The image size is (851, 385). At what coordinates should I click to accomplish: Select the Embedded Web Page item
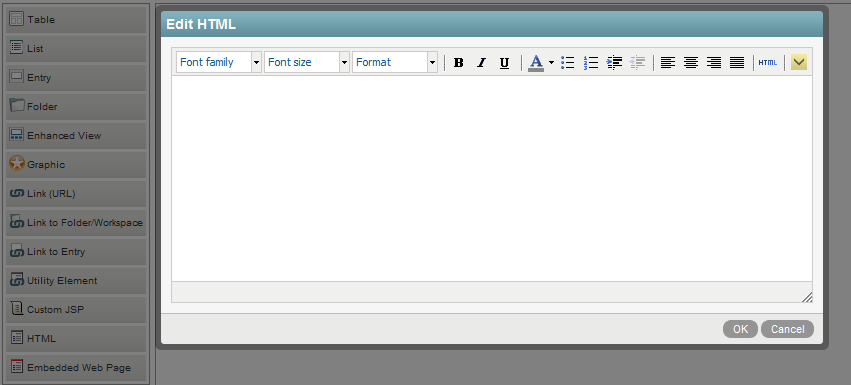coord(76,368)
